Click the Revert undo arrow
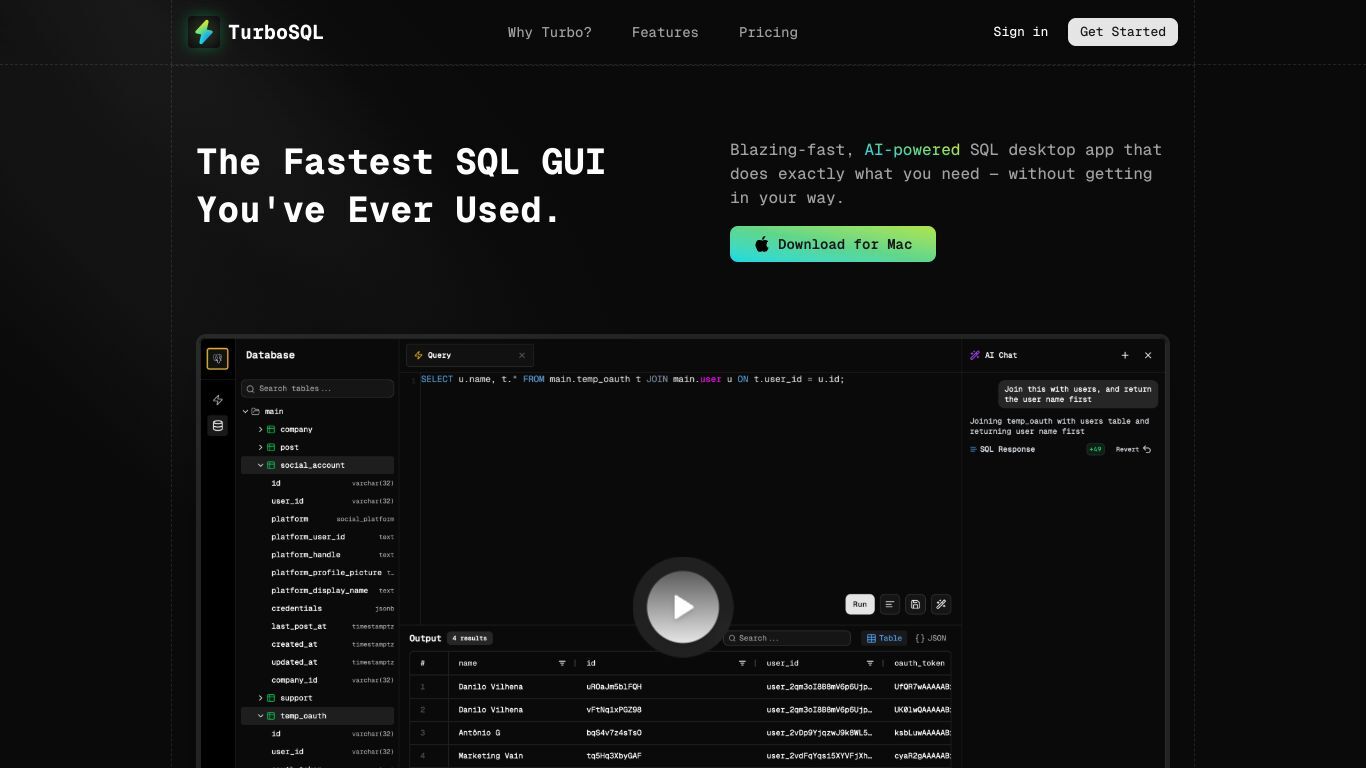The width and height of the screenshot is (1366, 768). [x=1147, y=450]
